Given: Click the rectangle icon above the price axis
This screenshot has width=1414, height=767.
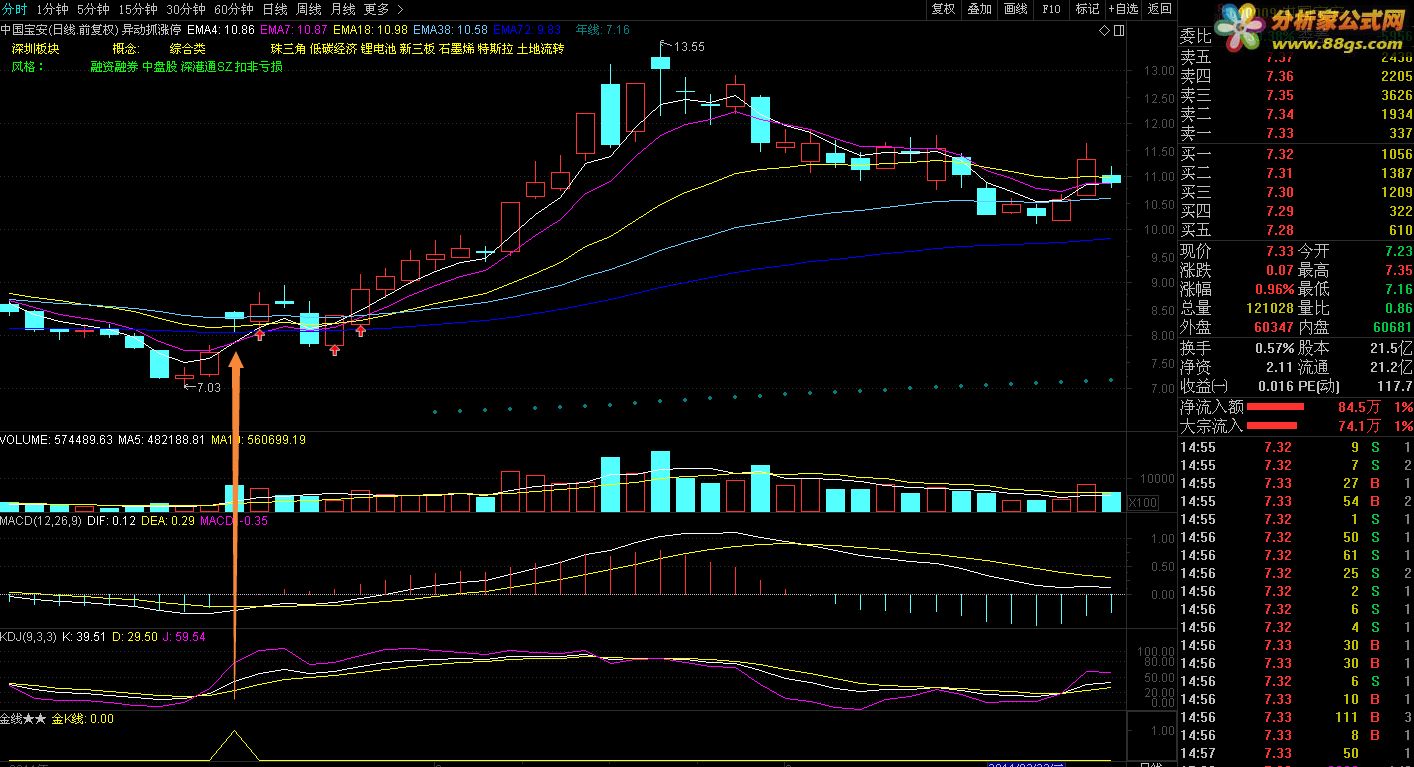Looking at the screenshot, I should [x=1119, y=31].
